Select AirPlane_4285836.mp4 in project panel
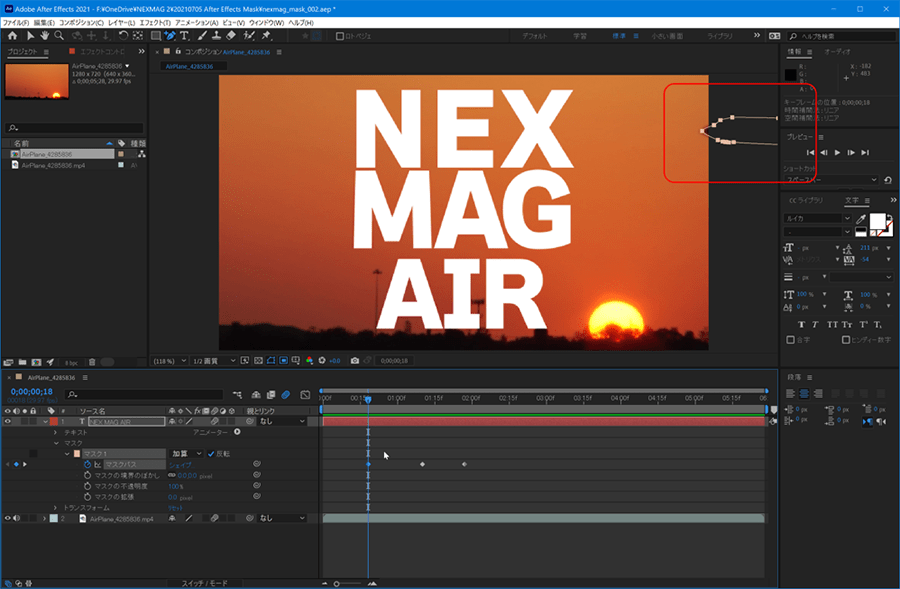Screen dimensions: 900x589 (x=54, y=165)
